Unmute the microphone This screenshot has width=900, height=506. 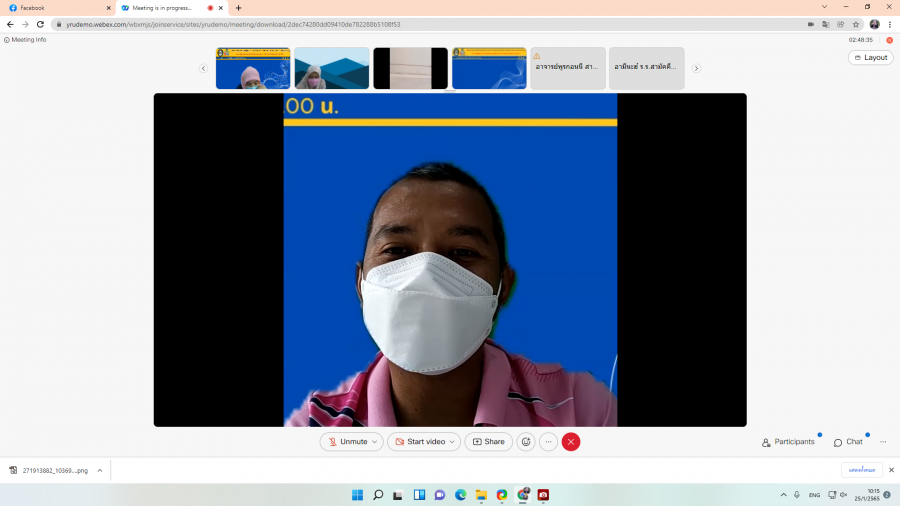[347, 442]
